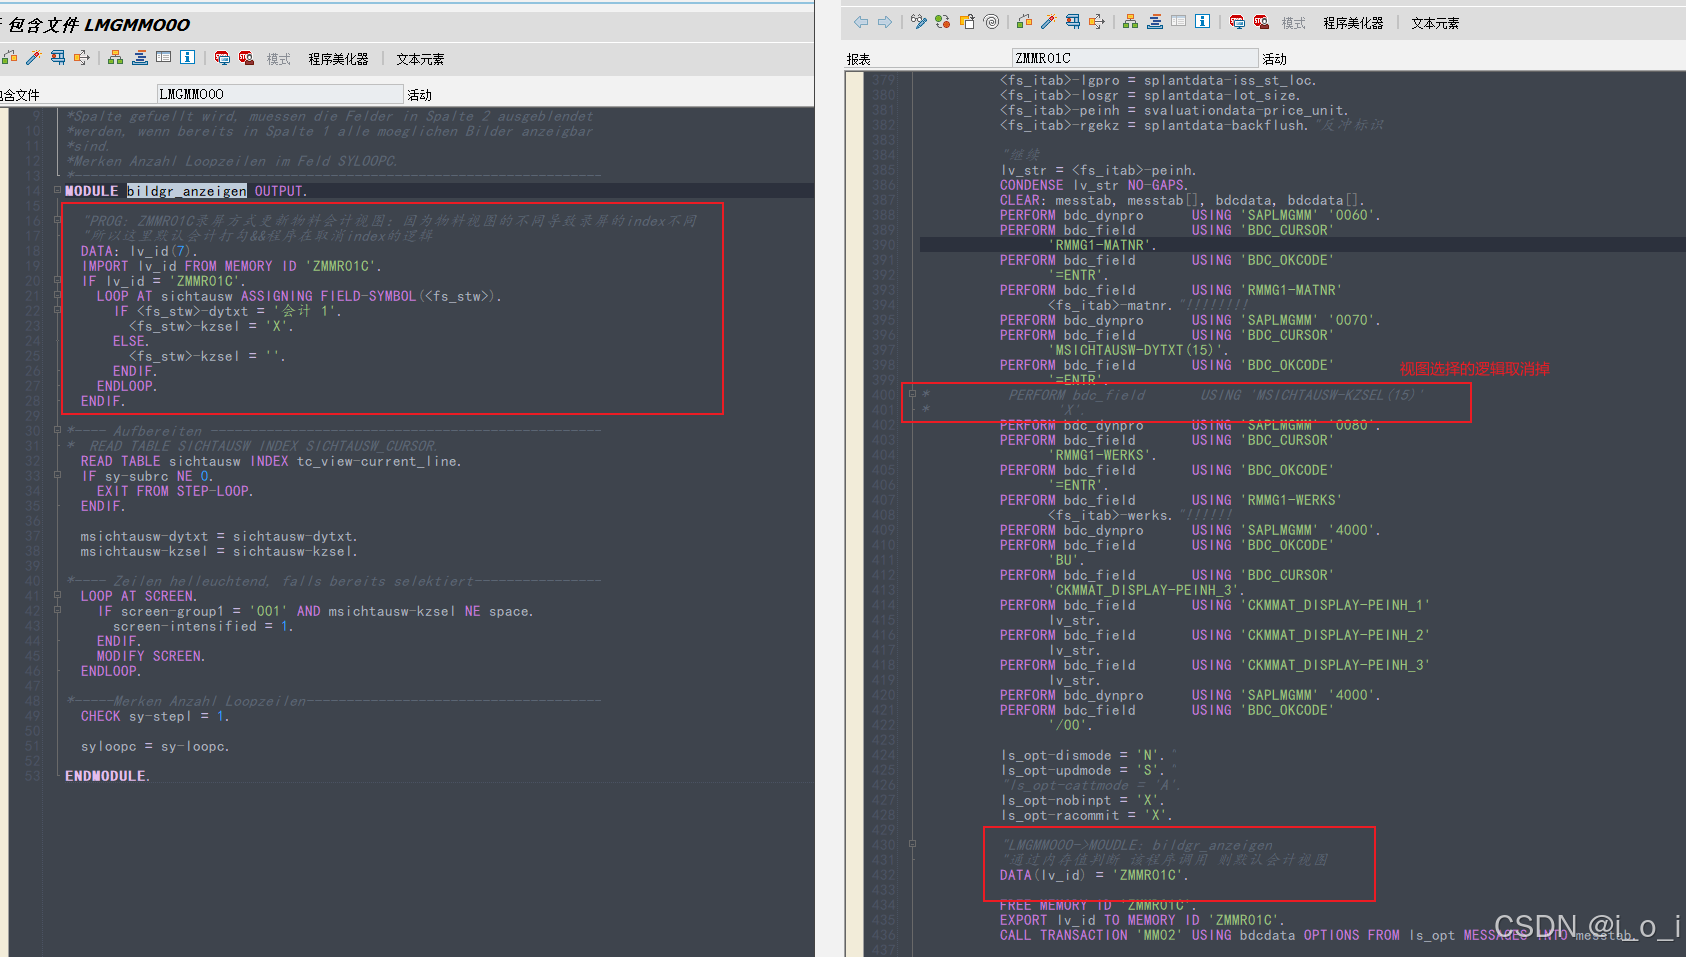Click the Back arrow in ZMMR01C window
This screenshot has width=1686, height=957.
click(861, 22)
